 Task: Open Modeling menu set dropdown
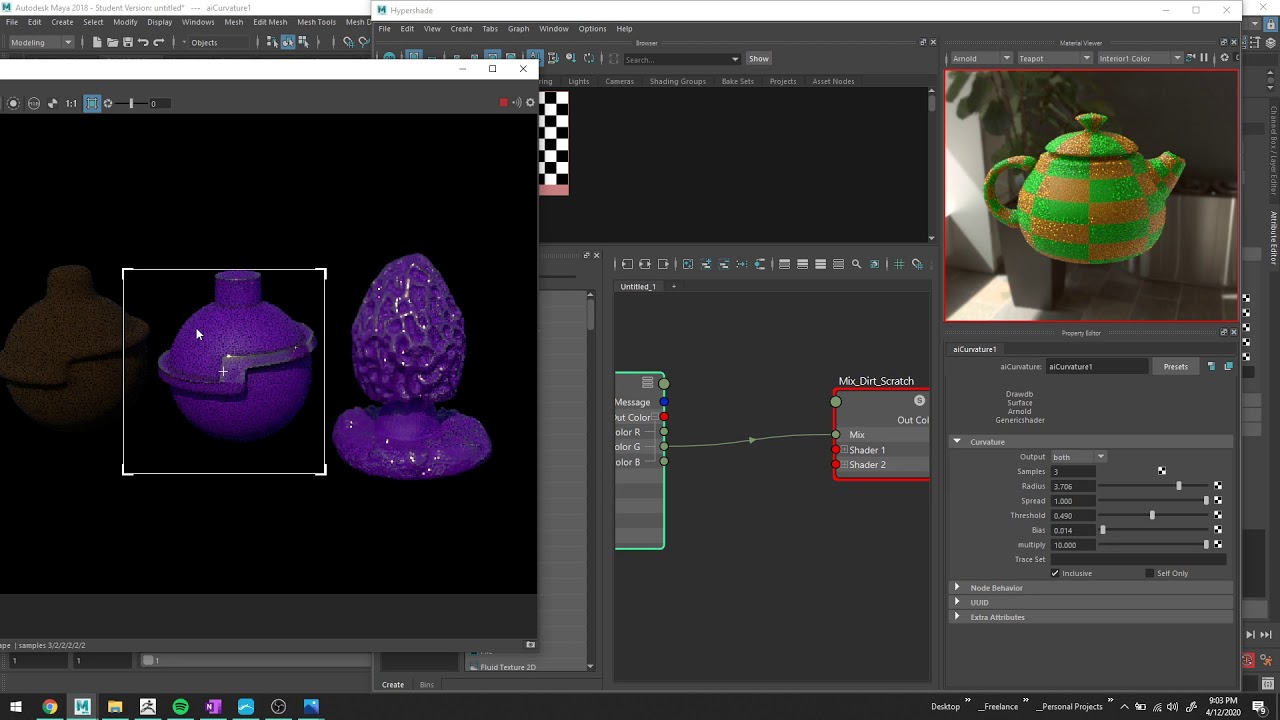click(x=41, y=42)
